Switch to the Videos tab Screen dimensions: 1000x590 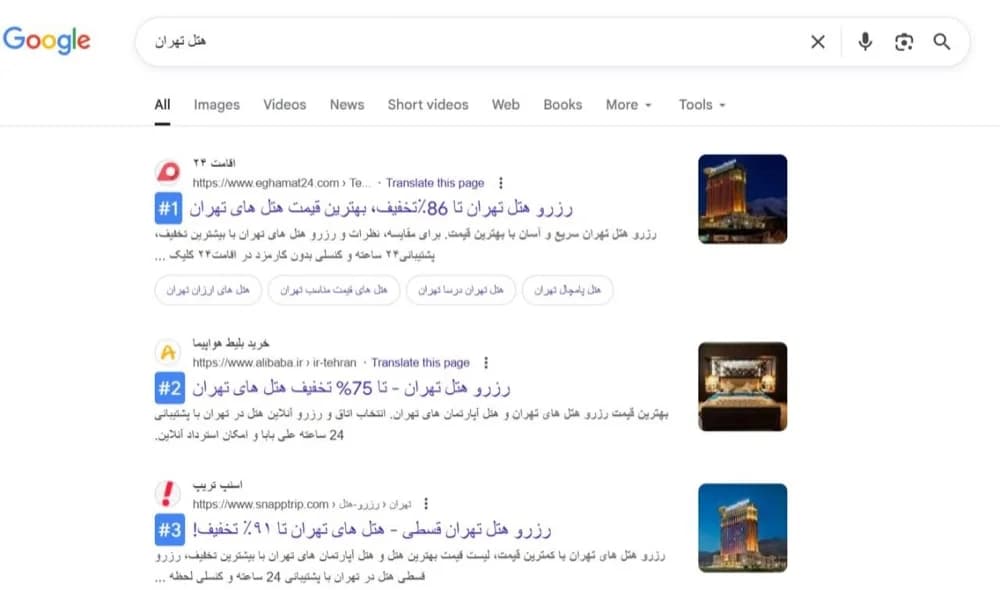coord(284,105)
